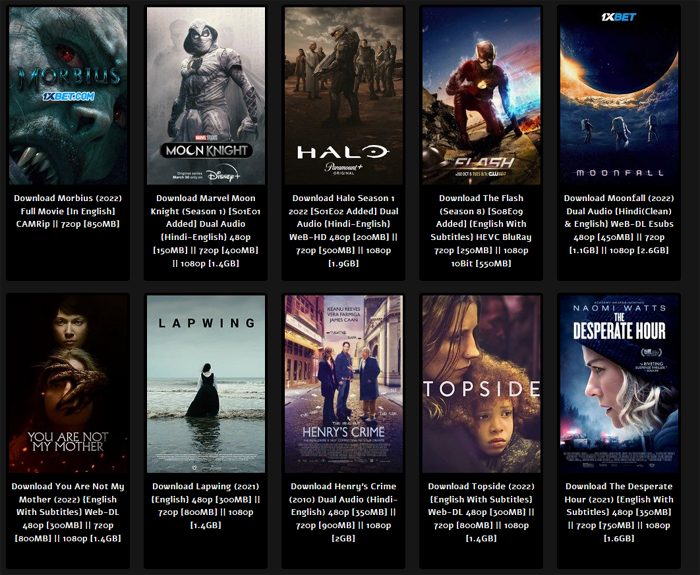The width and height of the screenshot is (700, 575).
Task: Open the Topside poster thumbnail
Action: [481, 384]
